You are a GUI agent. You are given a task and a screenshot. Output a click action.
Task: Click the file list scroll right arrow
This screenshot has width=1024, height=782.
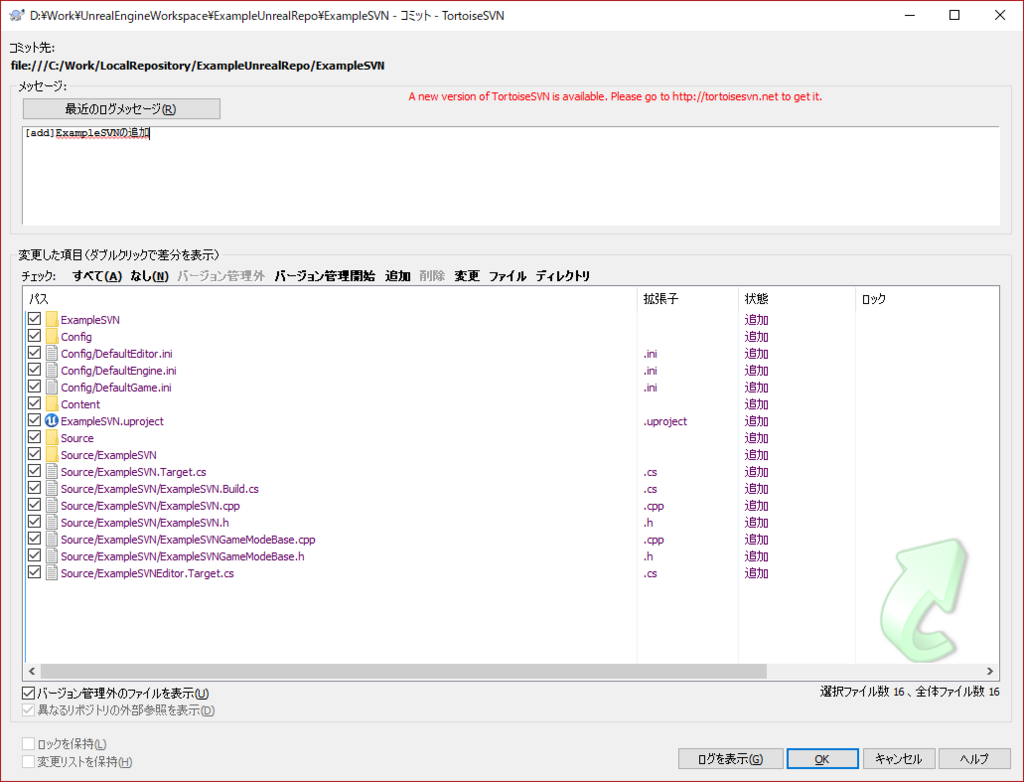pyautogui.click(x=990, y=671)
